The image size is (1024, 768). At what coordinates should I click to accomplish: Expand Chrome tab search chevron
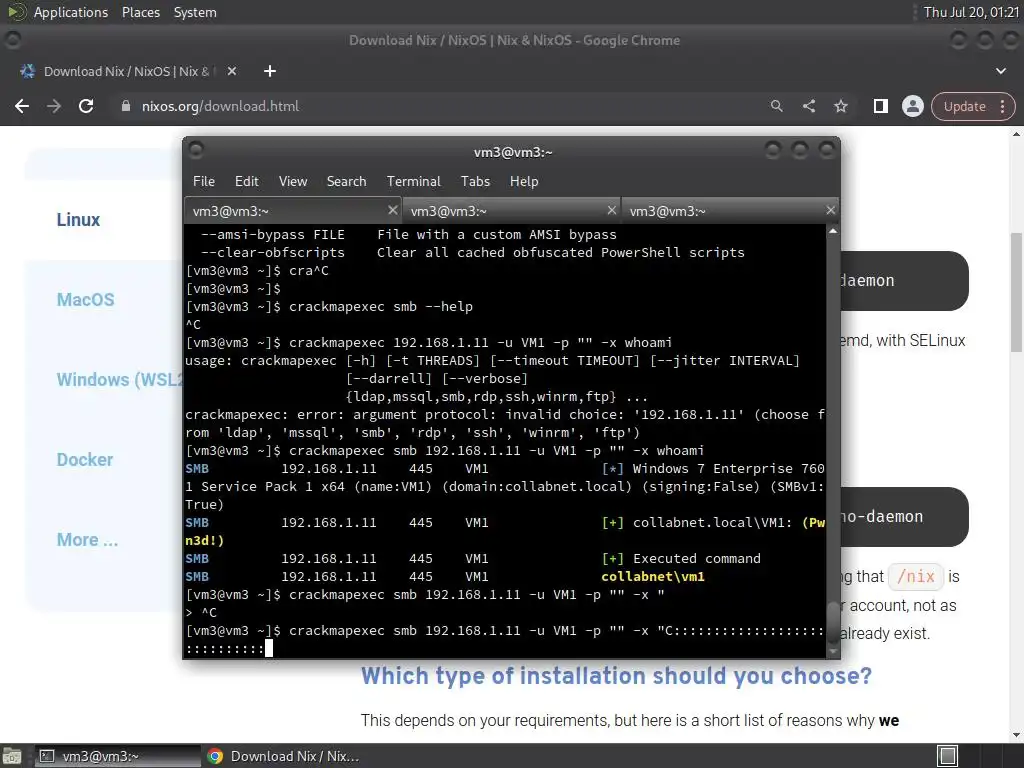tap(1000, 71)
